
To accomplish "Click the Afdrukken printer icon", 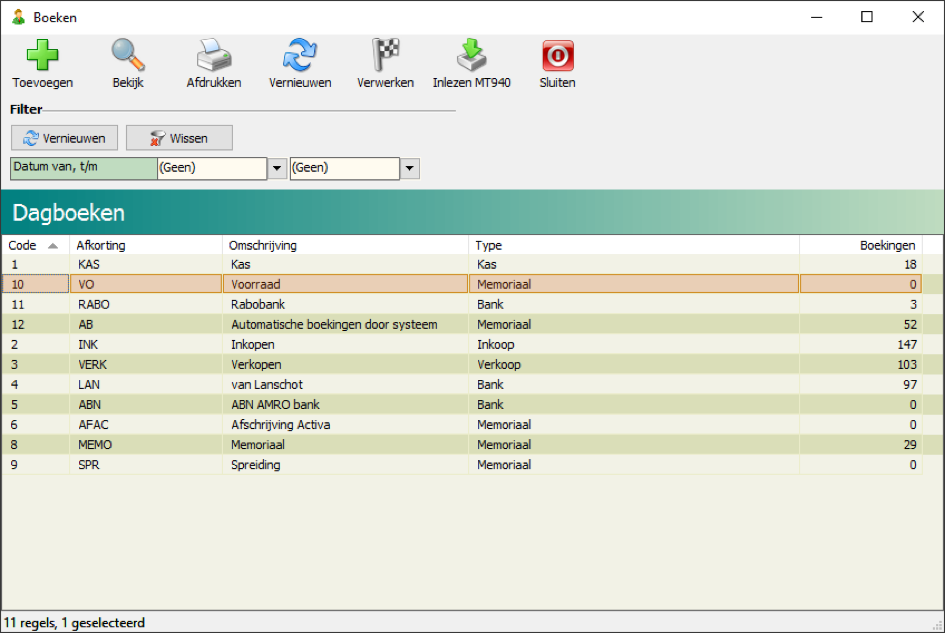I will click(x=214, y=55).
